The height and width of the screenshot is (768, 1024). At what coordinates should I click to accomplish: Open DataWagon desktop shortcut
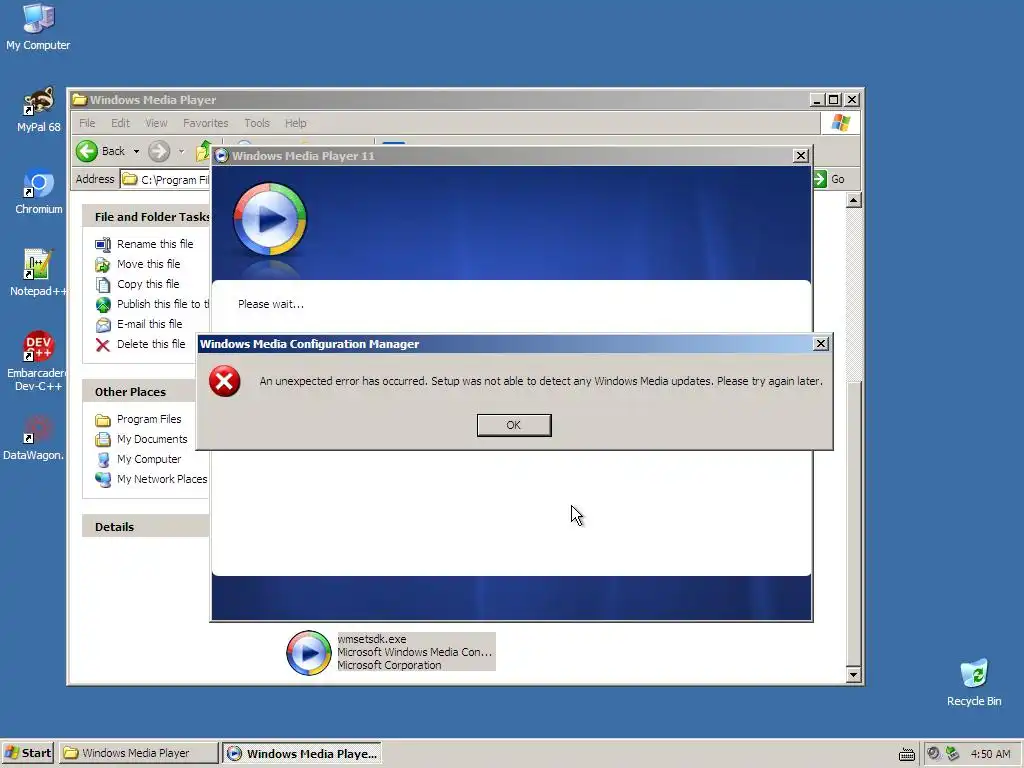point(34,438)
